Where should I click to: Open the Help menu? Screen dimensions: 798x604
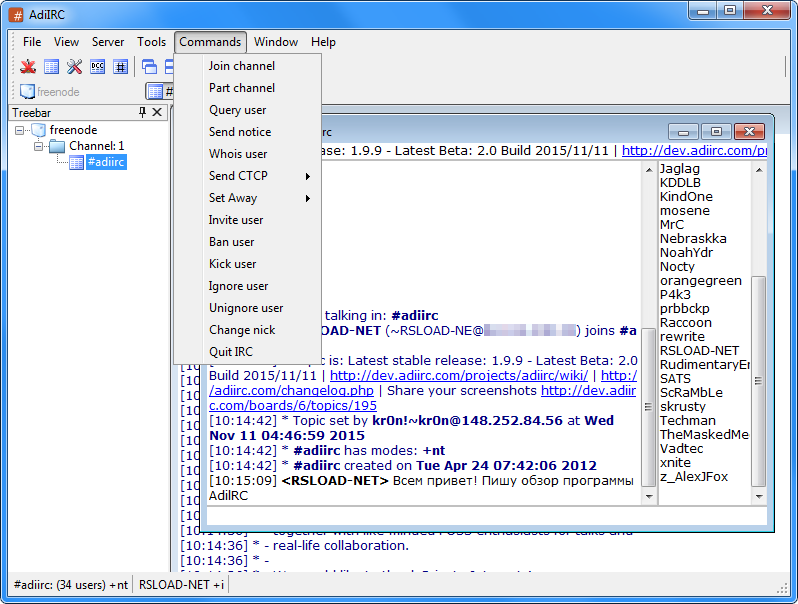(x=323, y=42)
